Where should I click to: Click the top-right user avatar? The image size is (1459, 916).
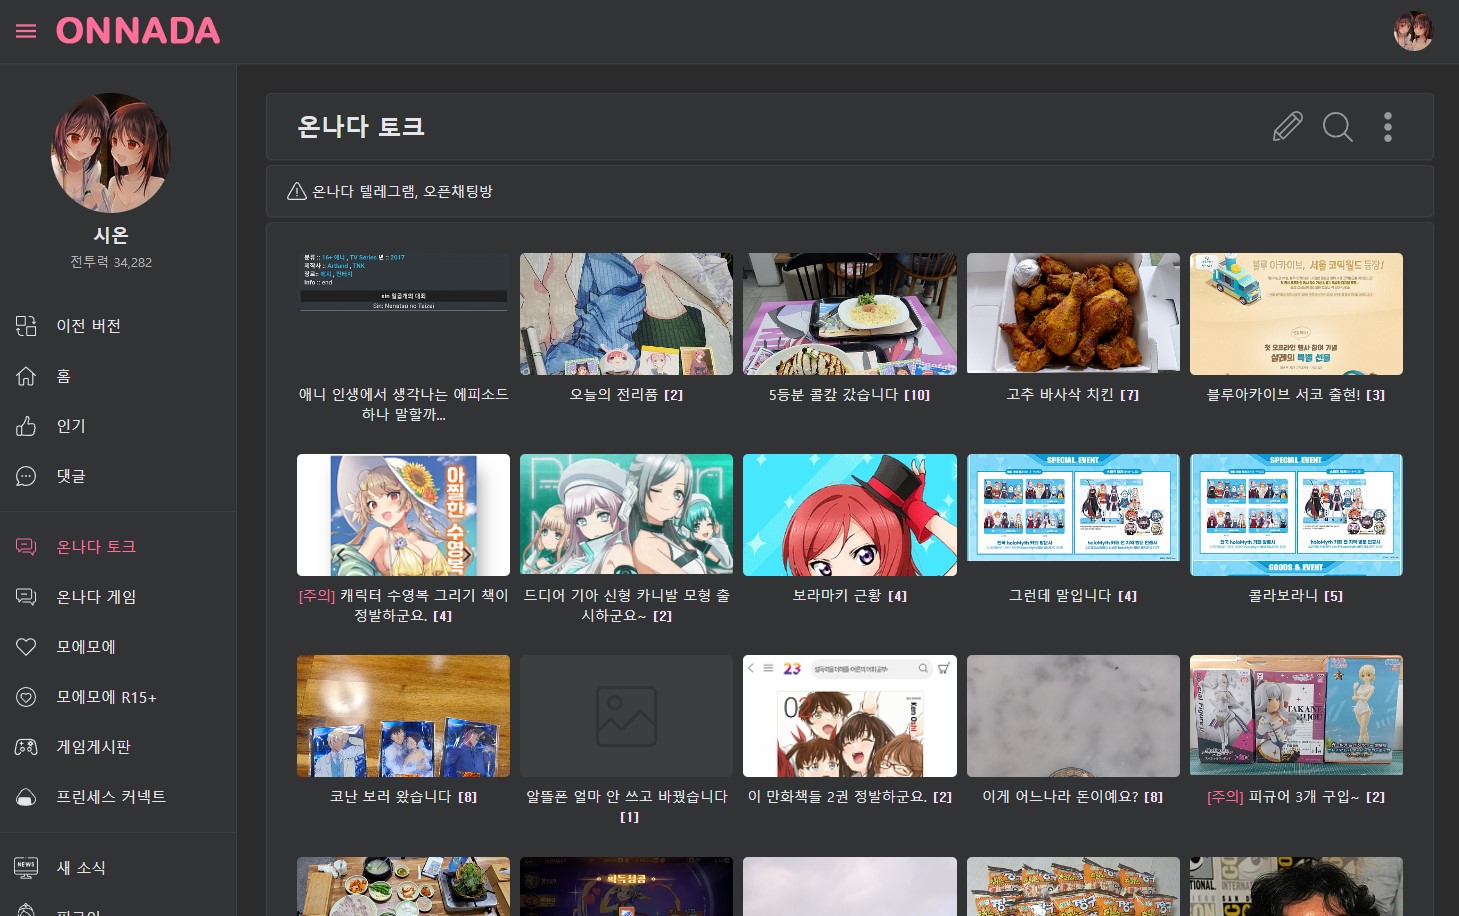[x=1413, y=31]
